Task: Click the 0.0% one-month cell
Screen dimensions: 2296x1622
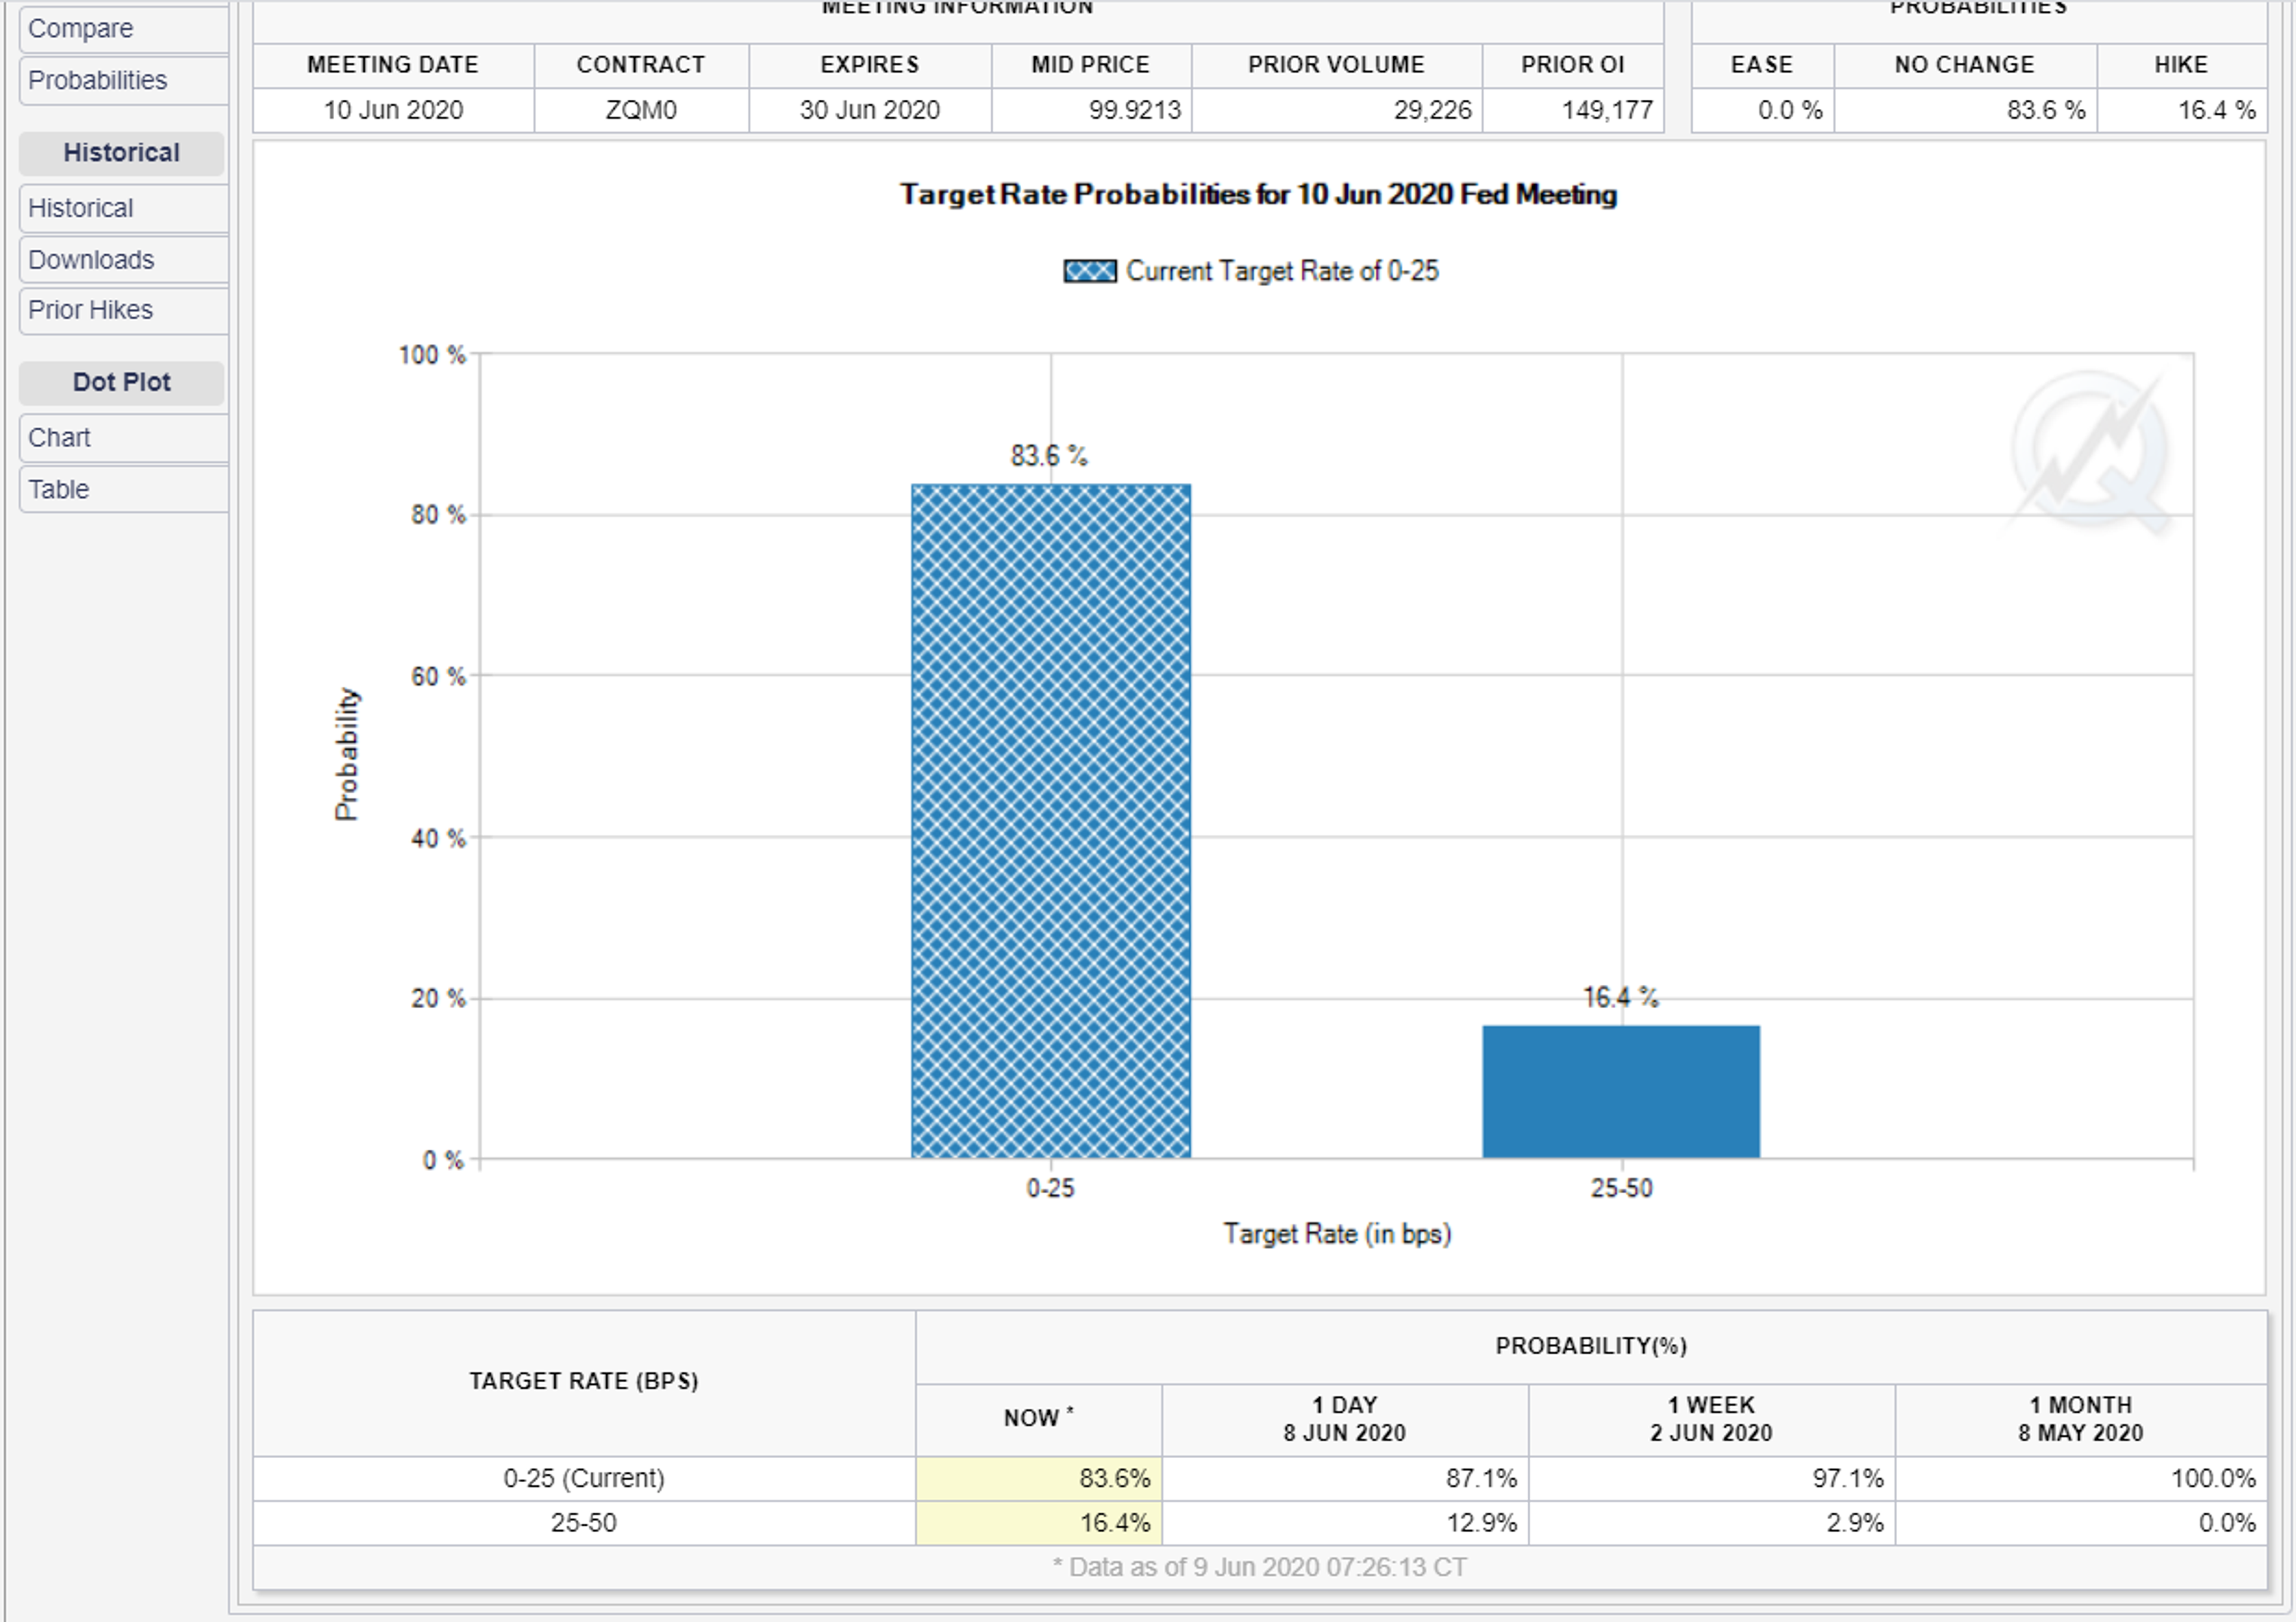Action: click(2081, 1523)
